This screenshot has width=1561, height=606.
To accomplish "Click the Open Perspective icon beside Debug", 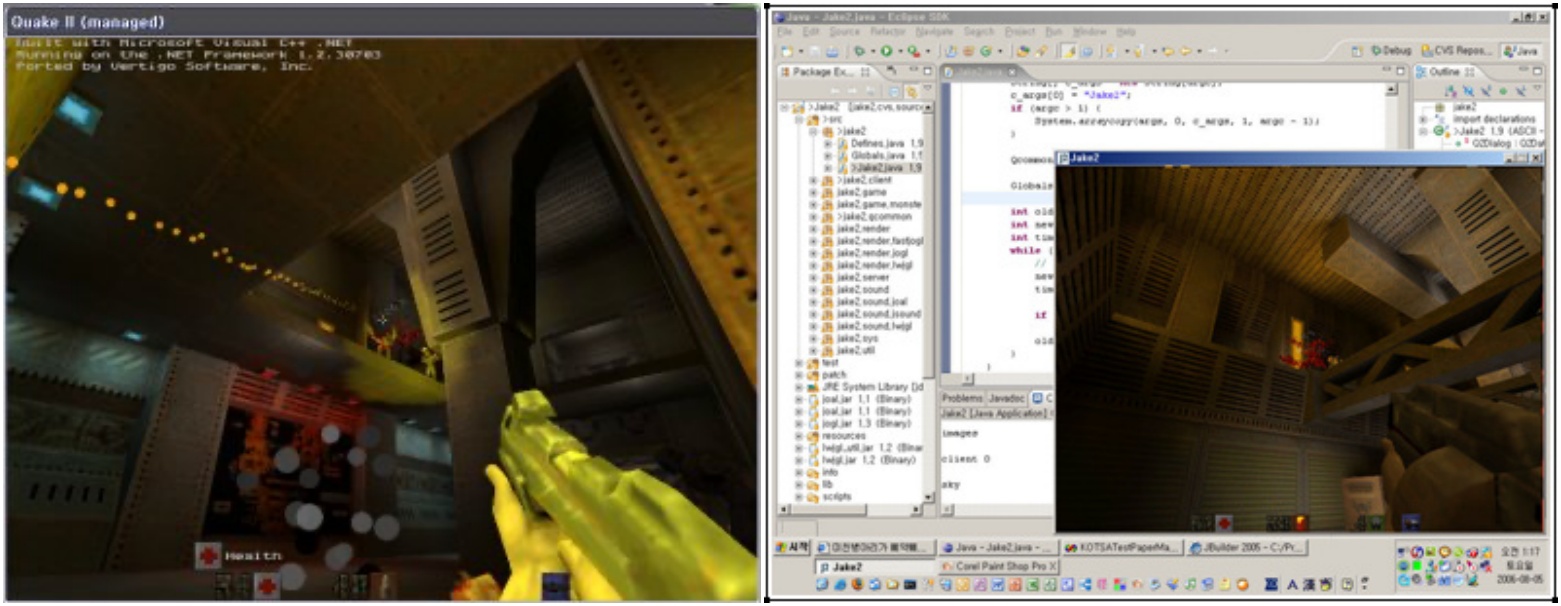I will pyautogui.click(x=1357, y=50).
